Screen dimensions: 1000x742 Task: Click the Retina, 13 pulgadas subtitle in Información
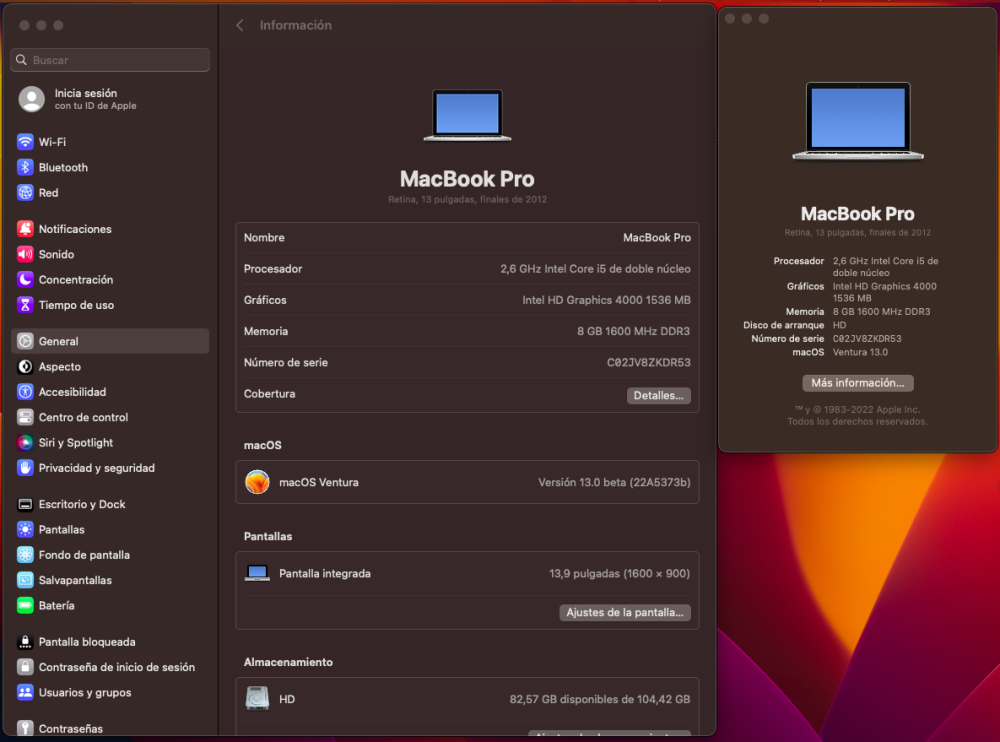pos(467,200)
